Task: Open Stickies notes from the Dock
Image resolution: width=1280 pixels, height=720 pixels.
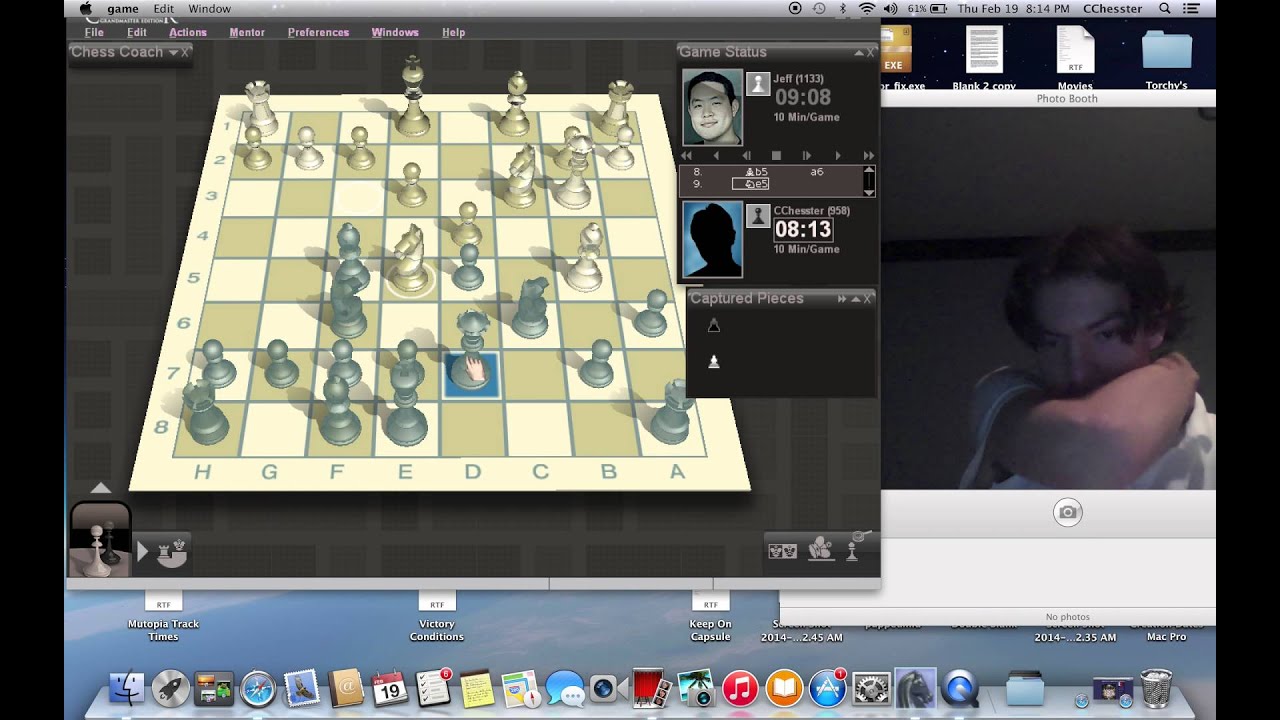Action: pyautogui.click(x=477, y=689)
